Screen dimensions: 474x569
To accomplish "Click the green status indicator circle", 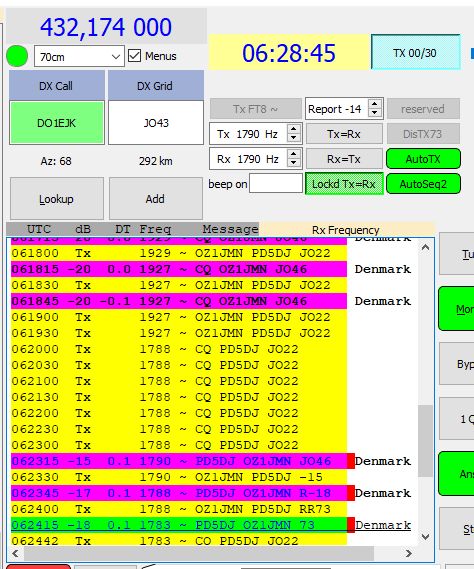I will [x=17, y=56].
